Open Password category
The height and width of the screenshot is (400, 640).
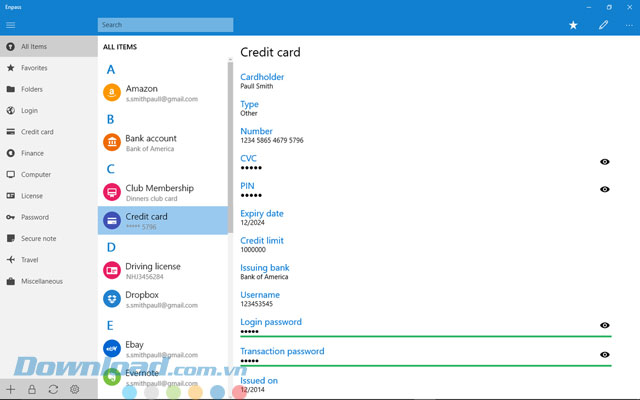coord(49,217)
